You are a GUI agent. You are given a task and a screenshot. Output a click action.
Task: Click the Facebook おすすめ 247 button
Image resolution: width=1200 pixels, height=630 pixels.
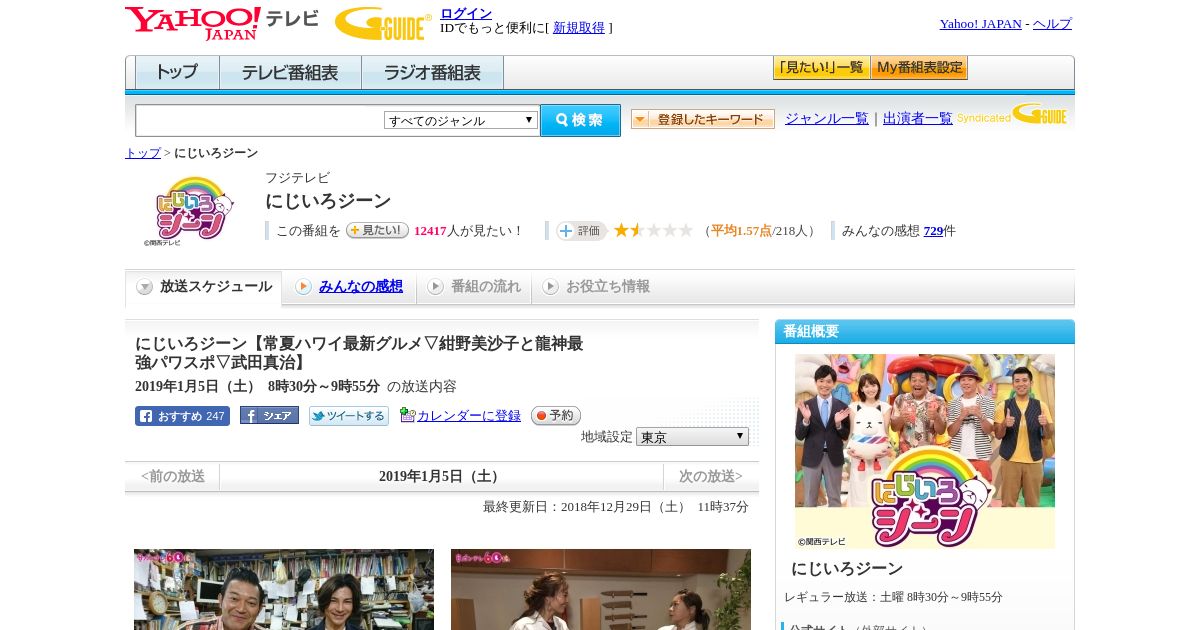click(x=182, y=416)
